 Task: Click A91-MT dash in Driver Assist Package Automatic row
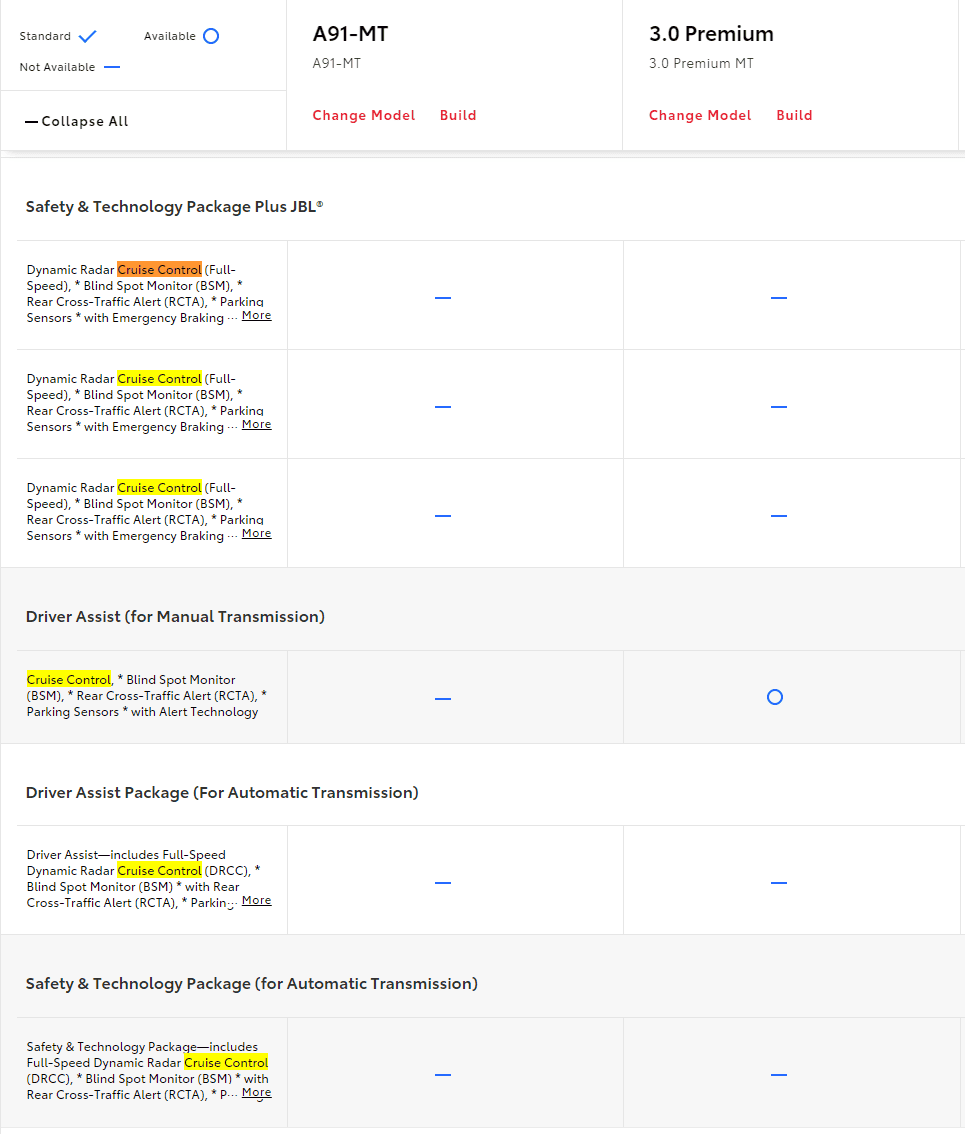443,883
